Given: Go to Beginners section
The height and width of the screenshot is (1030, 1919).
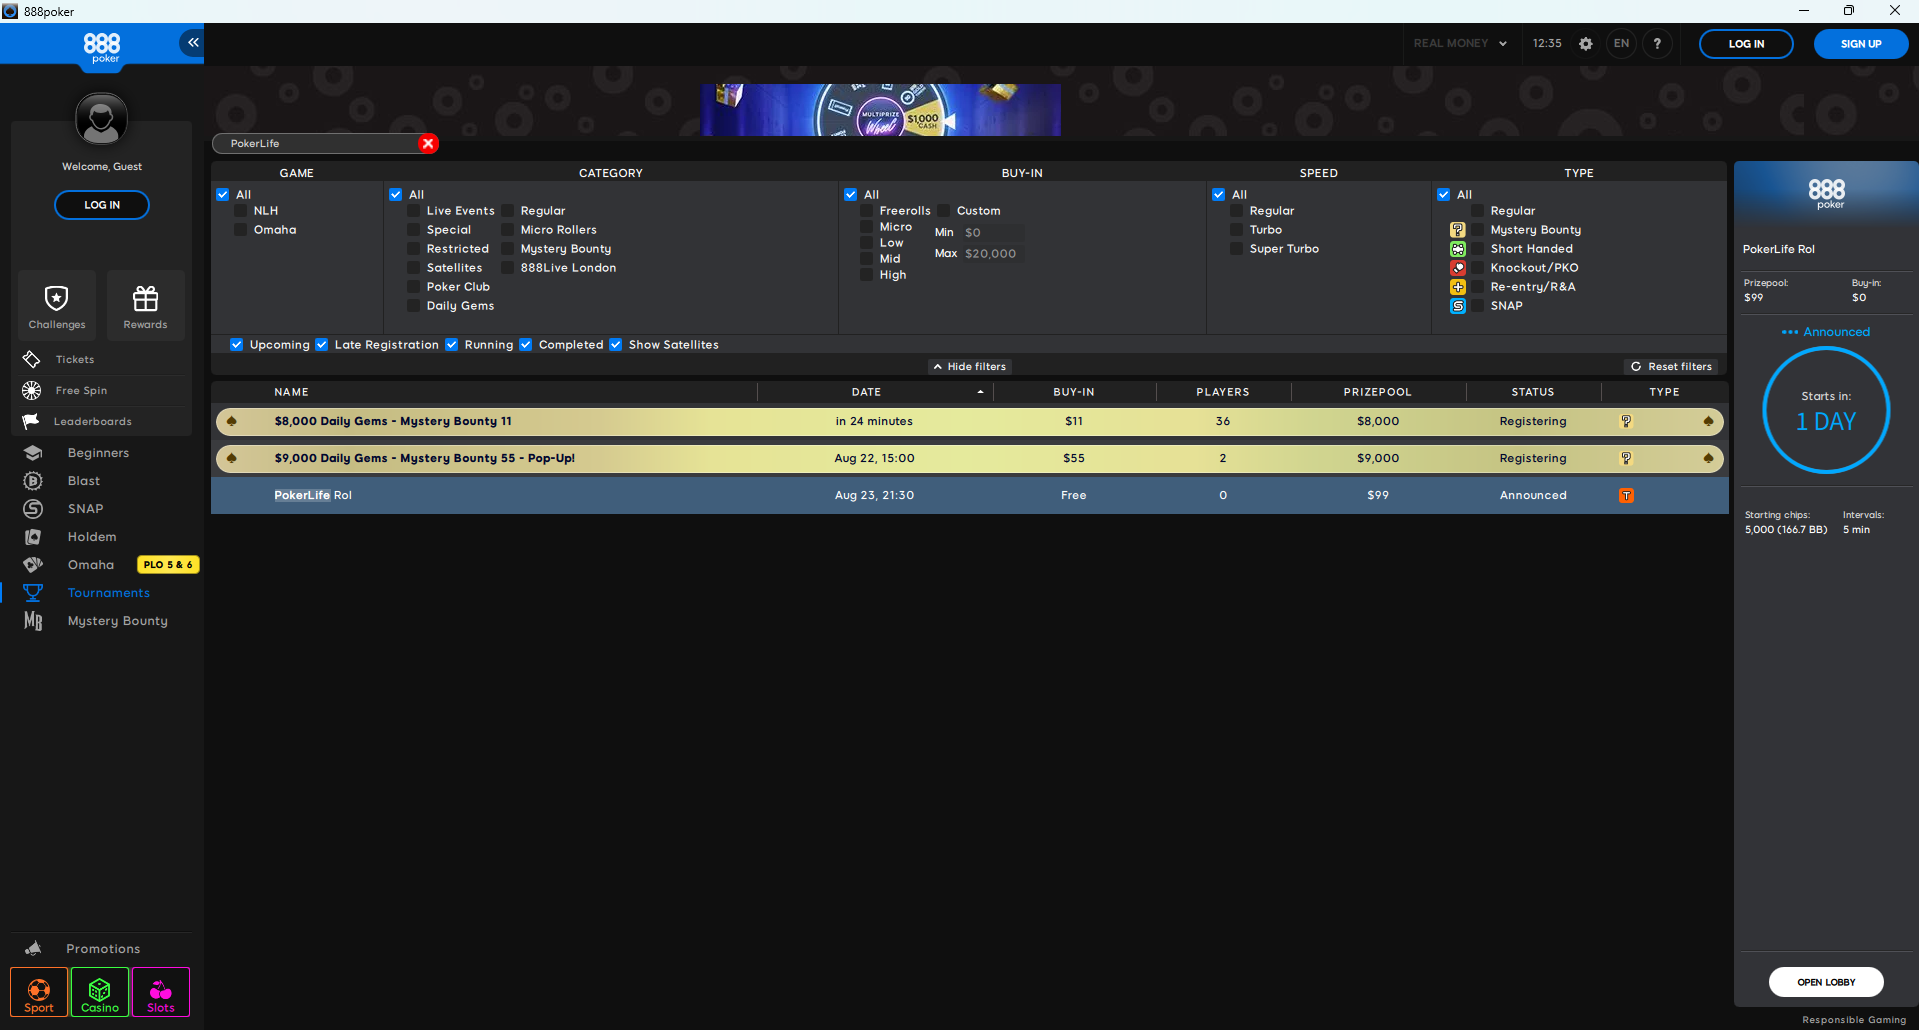Looking at the screenshot, I should tap(98, 453).
